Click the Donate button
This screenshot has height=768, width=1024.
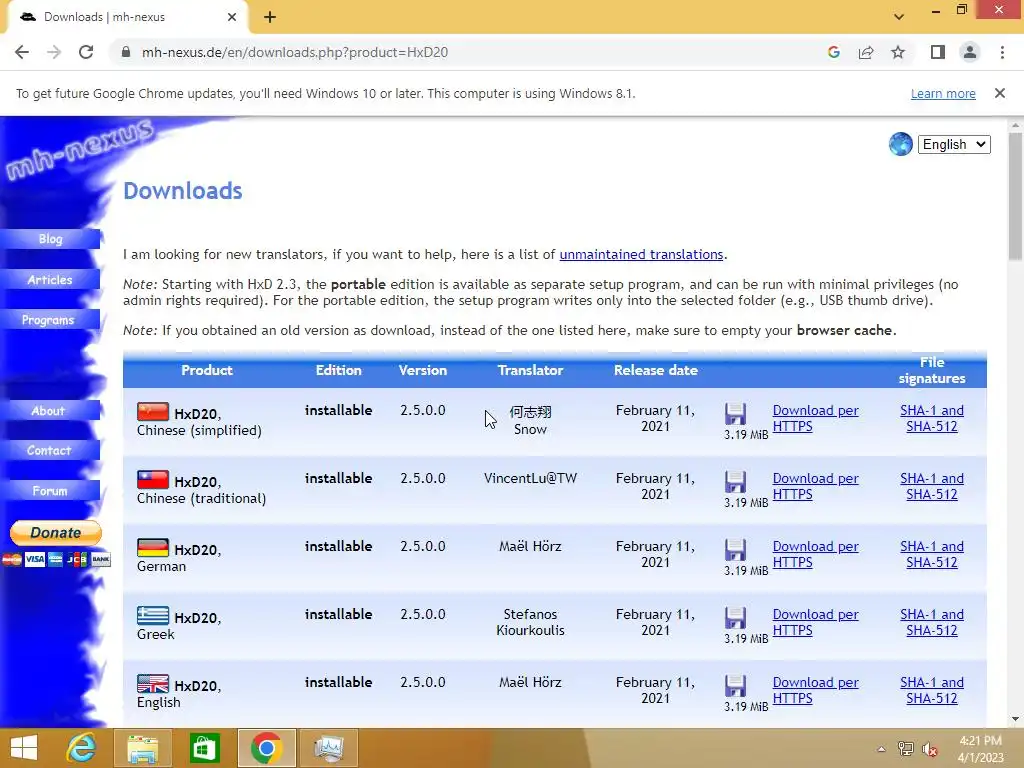coord(56,532)
